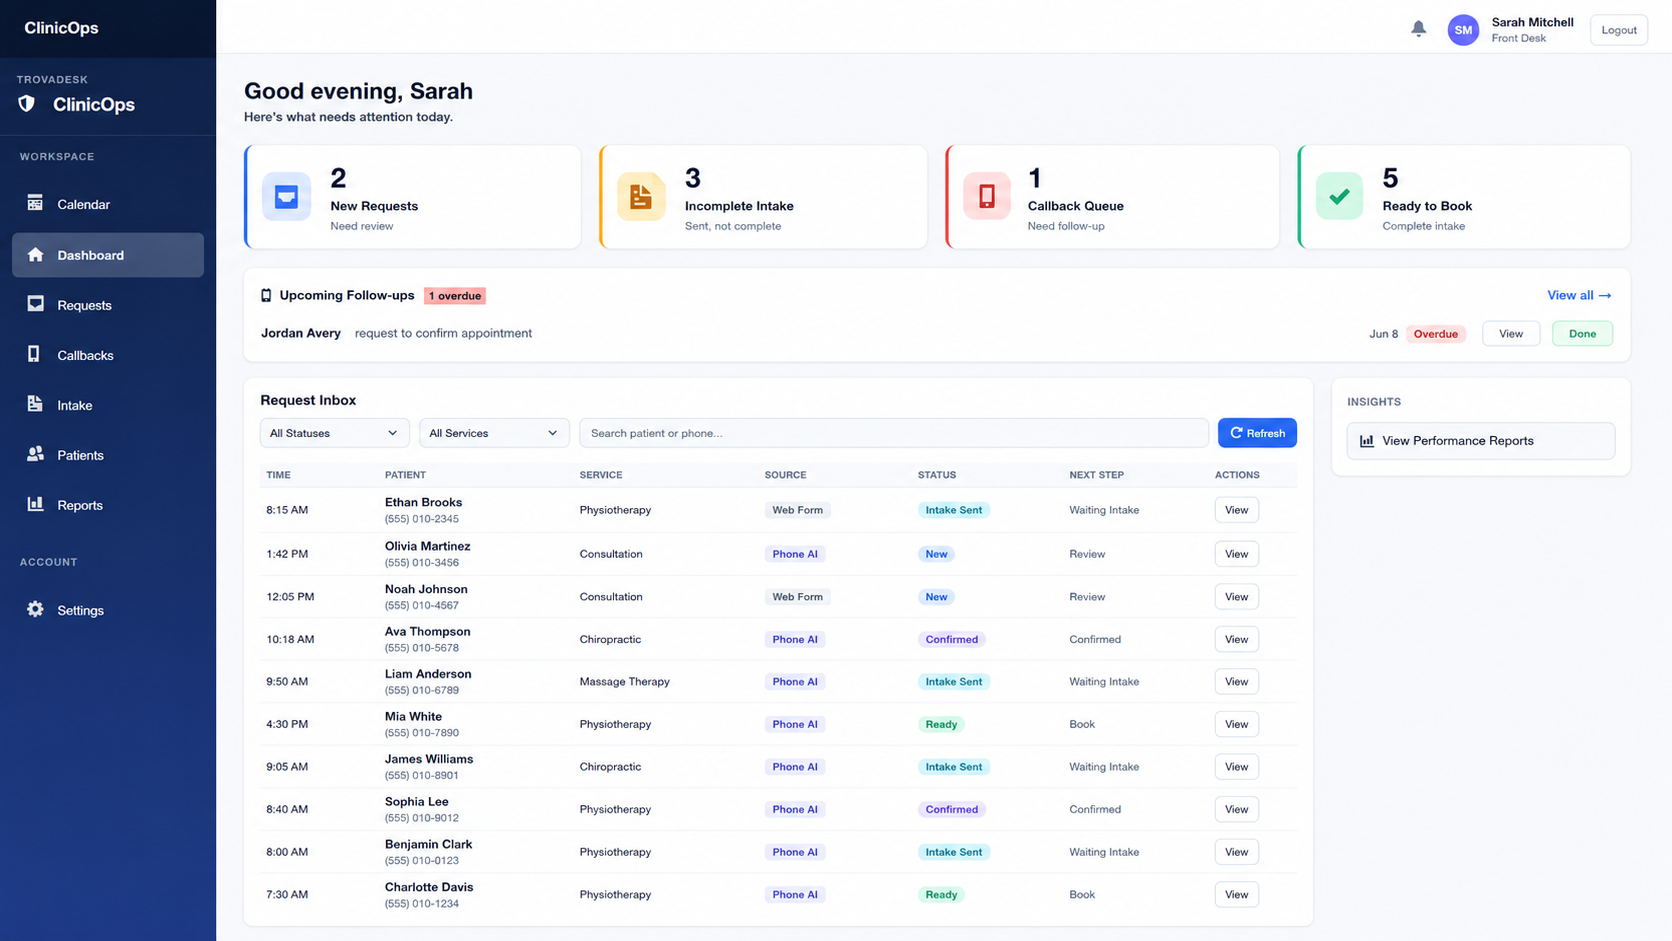Click the Ready status for Mia White
Screen dimensions: 1672x941
click(x=941, y=724)
